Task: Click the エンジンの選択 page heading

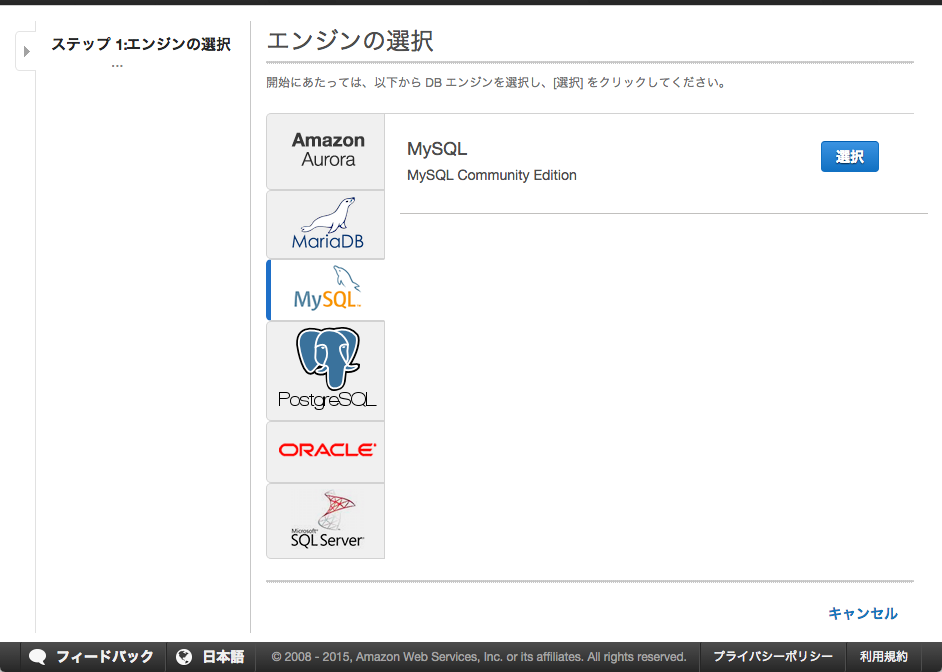Action: (350, 41)
